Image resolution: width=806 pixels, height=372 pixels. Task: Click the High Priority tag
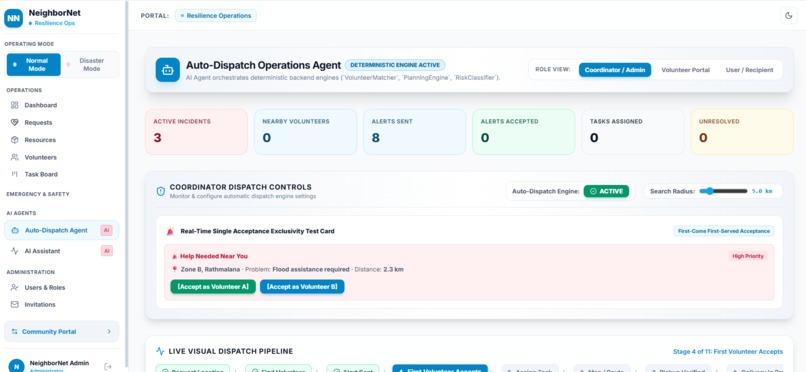[748, 256]
